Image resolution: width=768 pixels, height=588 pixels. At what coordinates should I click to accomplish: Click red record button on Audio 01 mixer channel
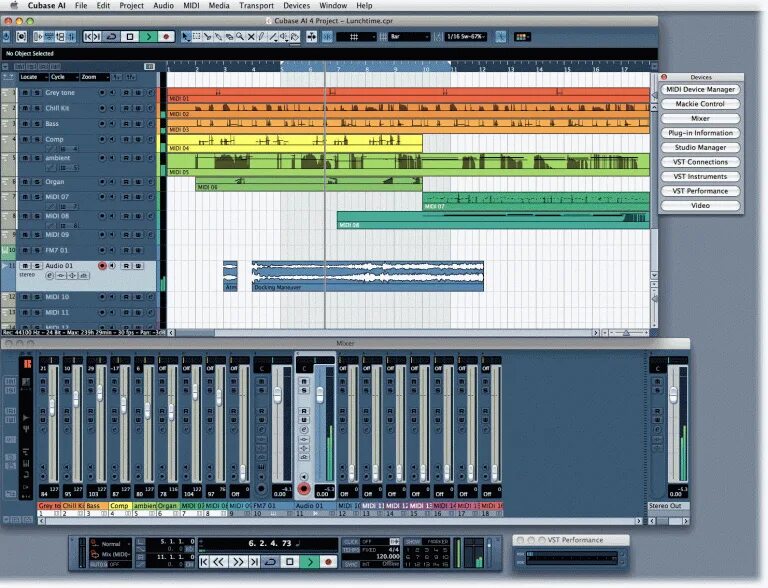[304, 489]
